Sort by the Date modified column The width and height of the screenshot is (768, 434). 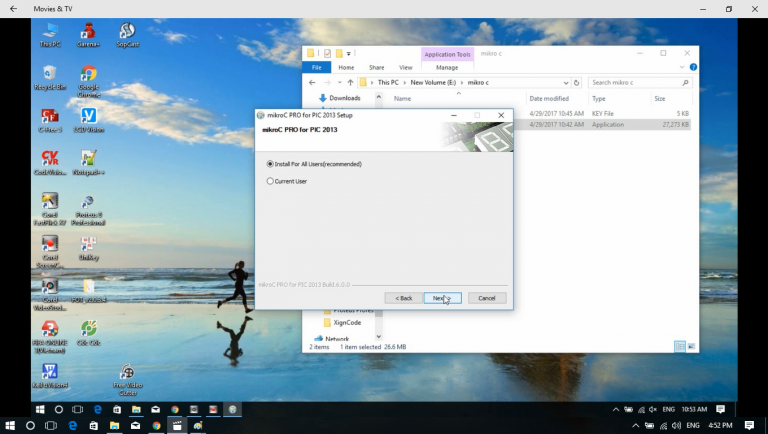[x=549, y=98]
